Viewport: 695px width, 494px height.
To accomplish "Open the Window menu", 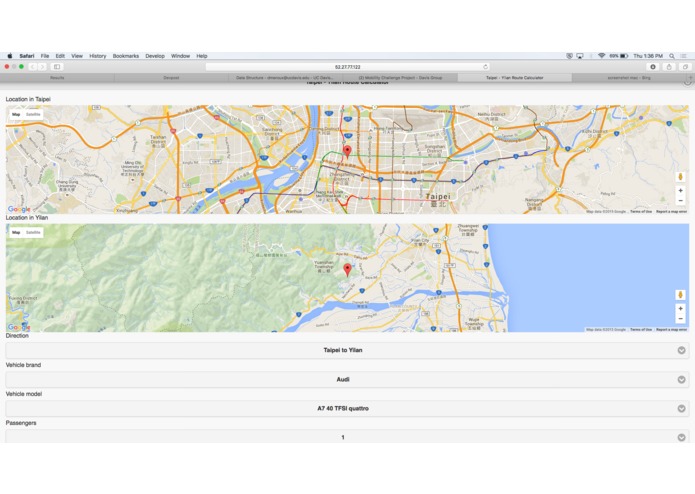I will (x=180, y=56).
